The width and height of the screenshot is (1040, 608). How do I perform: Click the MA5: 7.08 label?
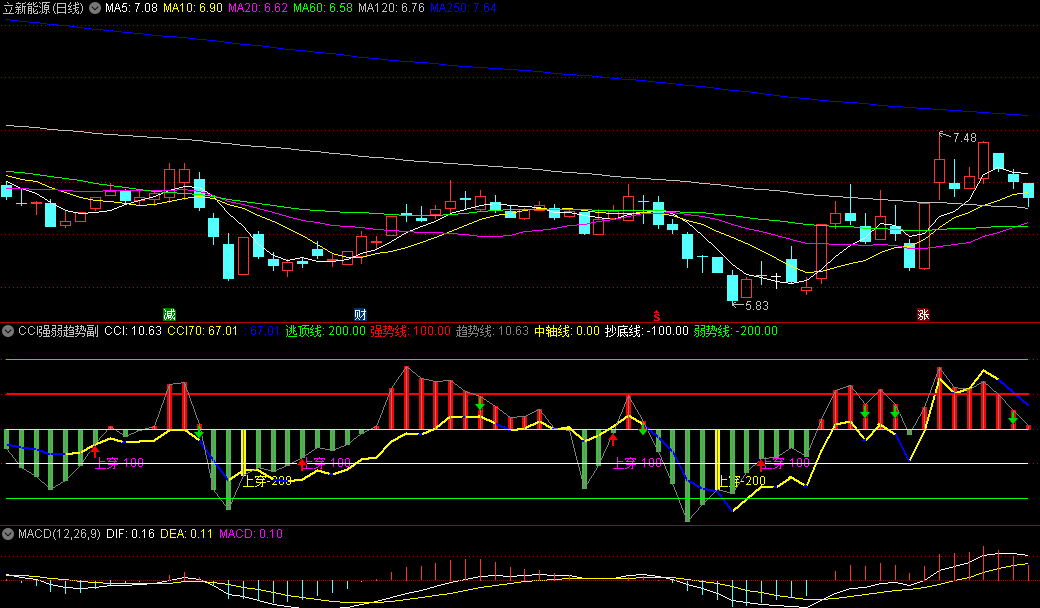[x=131, y=8]
